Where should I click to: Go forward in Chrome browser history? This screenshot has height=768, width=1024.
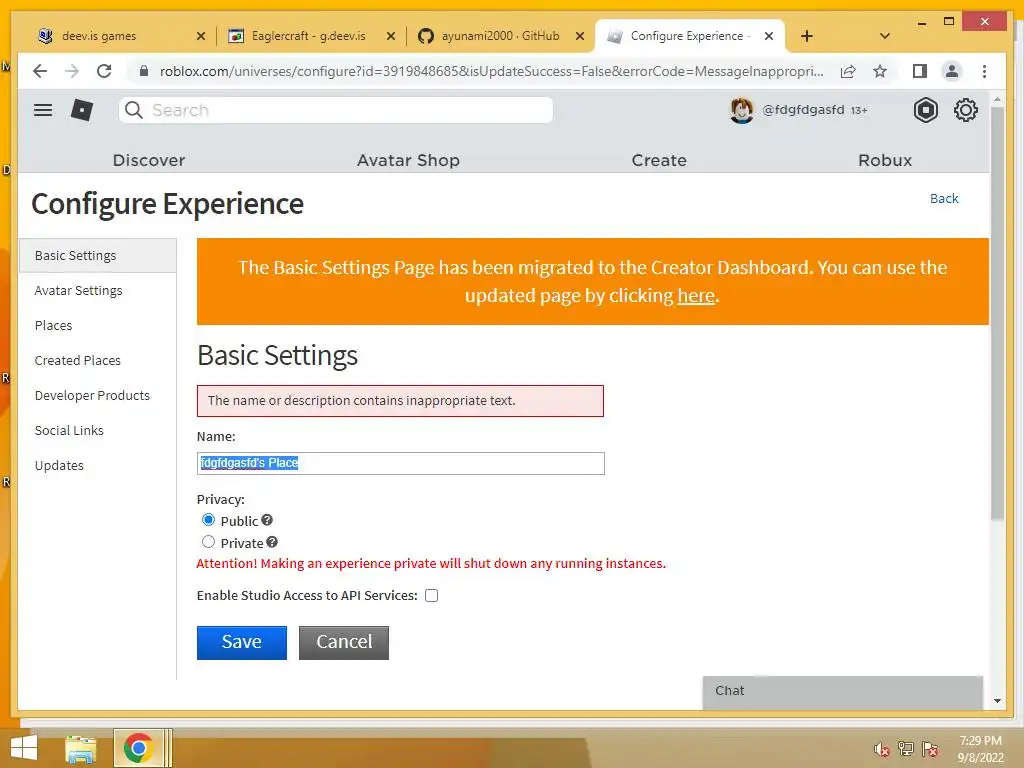tap(72, 71)
